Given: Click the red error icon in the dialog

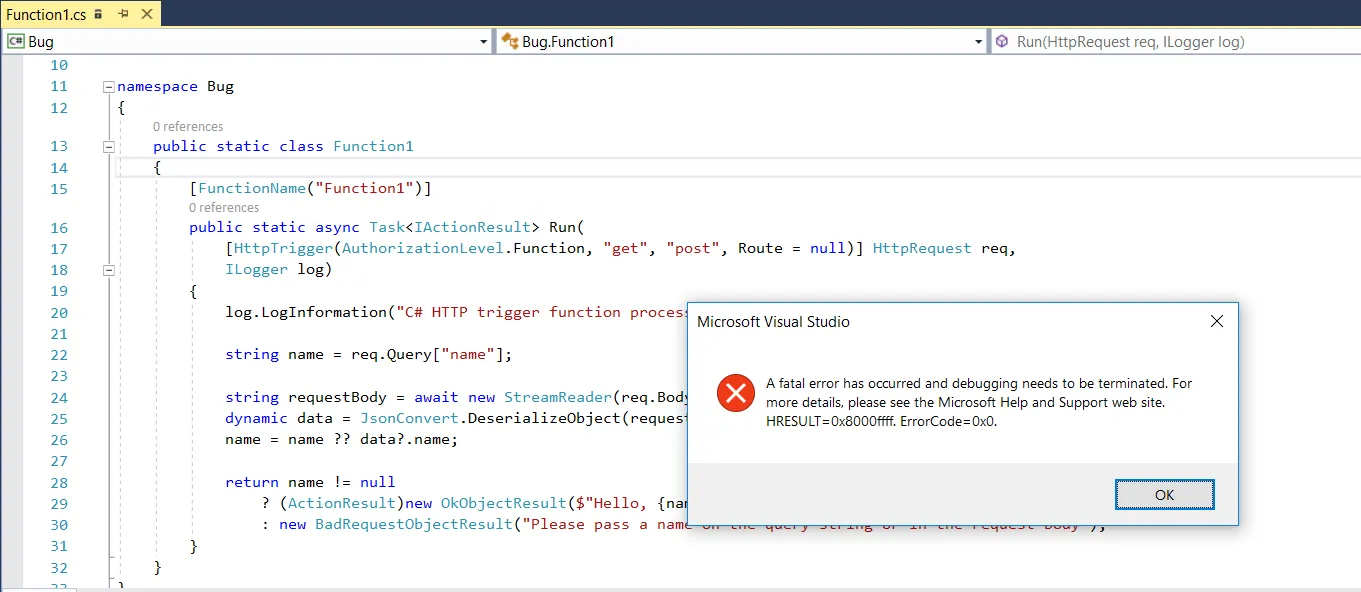Looking at the screenshot, I should coord(735,393).
